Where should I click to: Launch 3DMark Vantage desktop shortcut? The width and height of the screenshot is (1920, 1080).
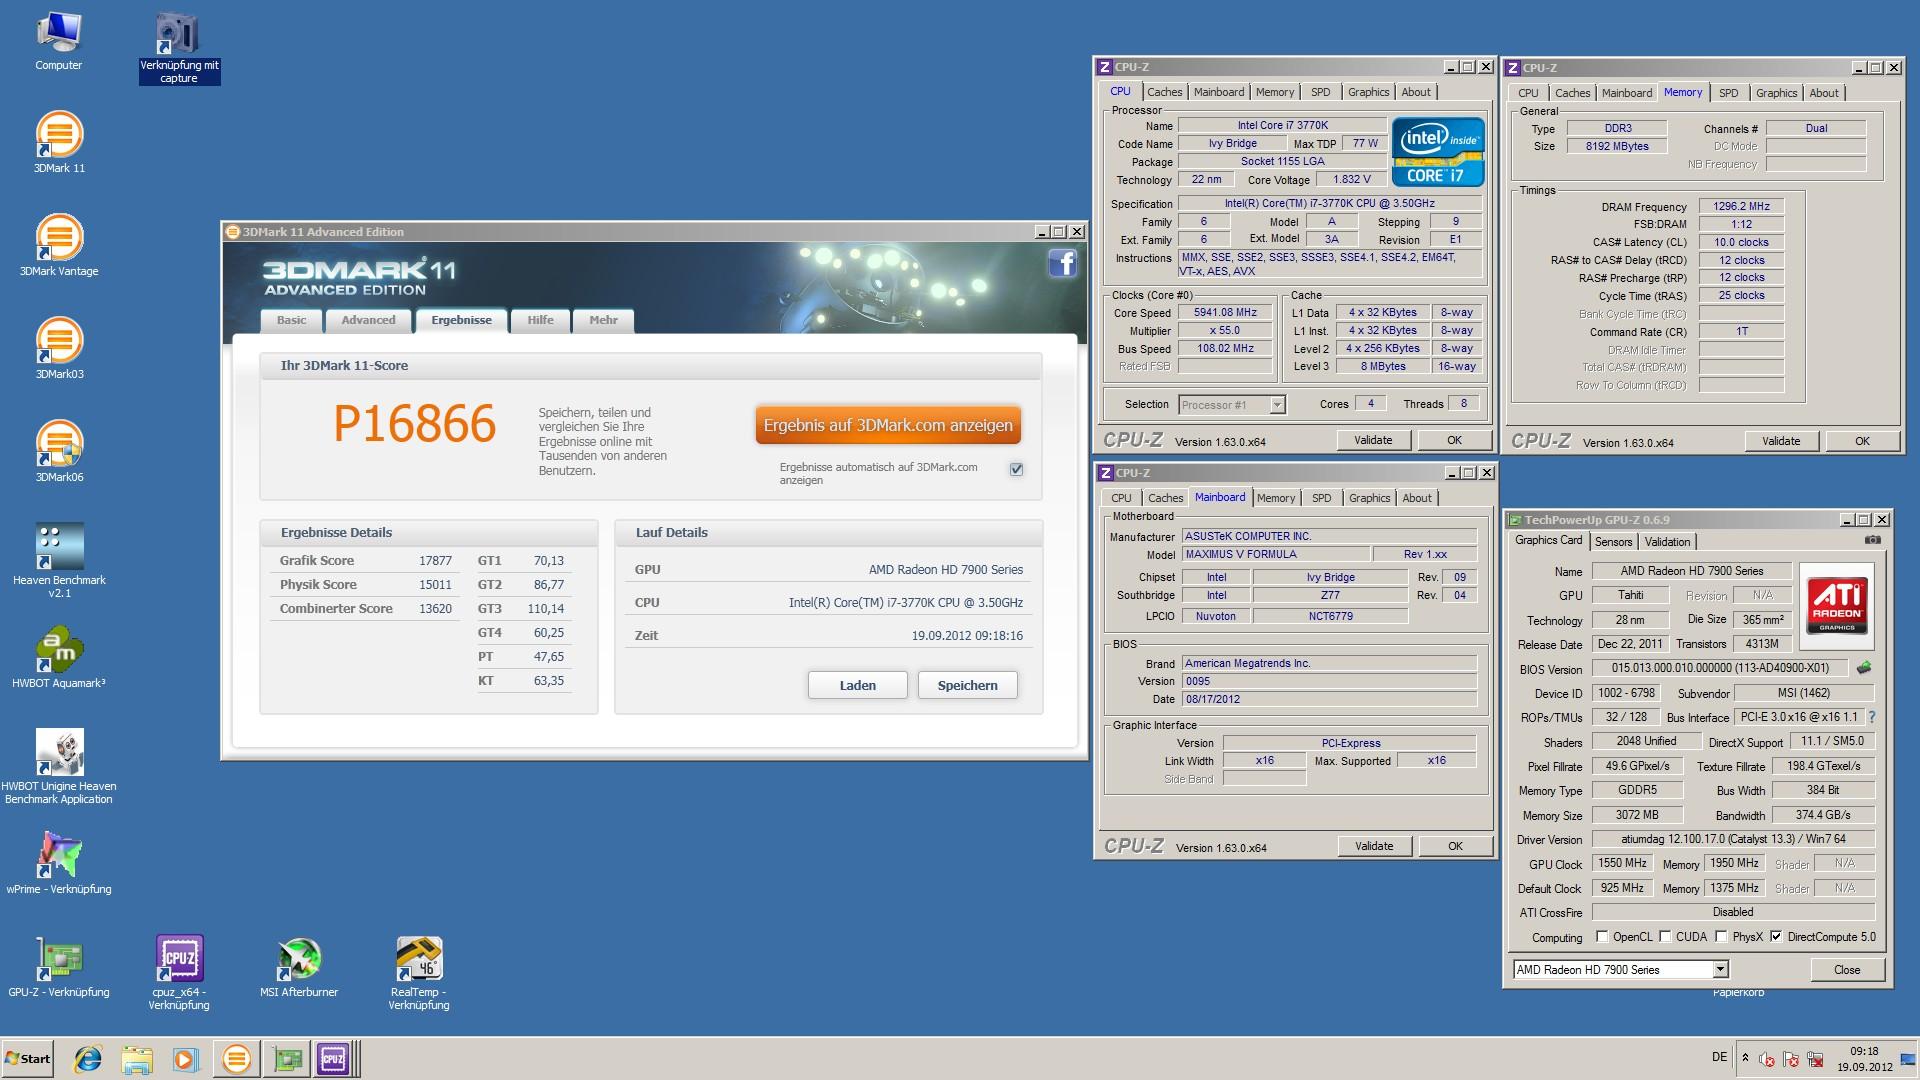pos(59,245)
